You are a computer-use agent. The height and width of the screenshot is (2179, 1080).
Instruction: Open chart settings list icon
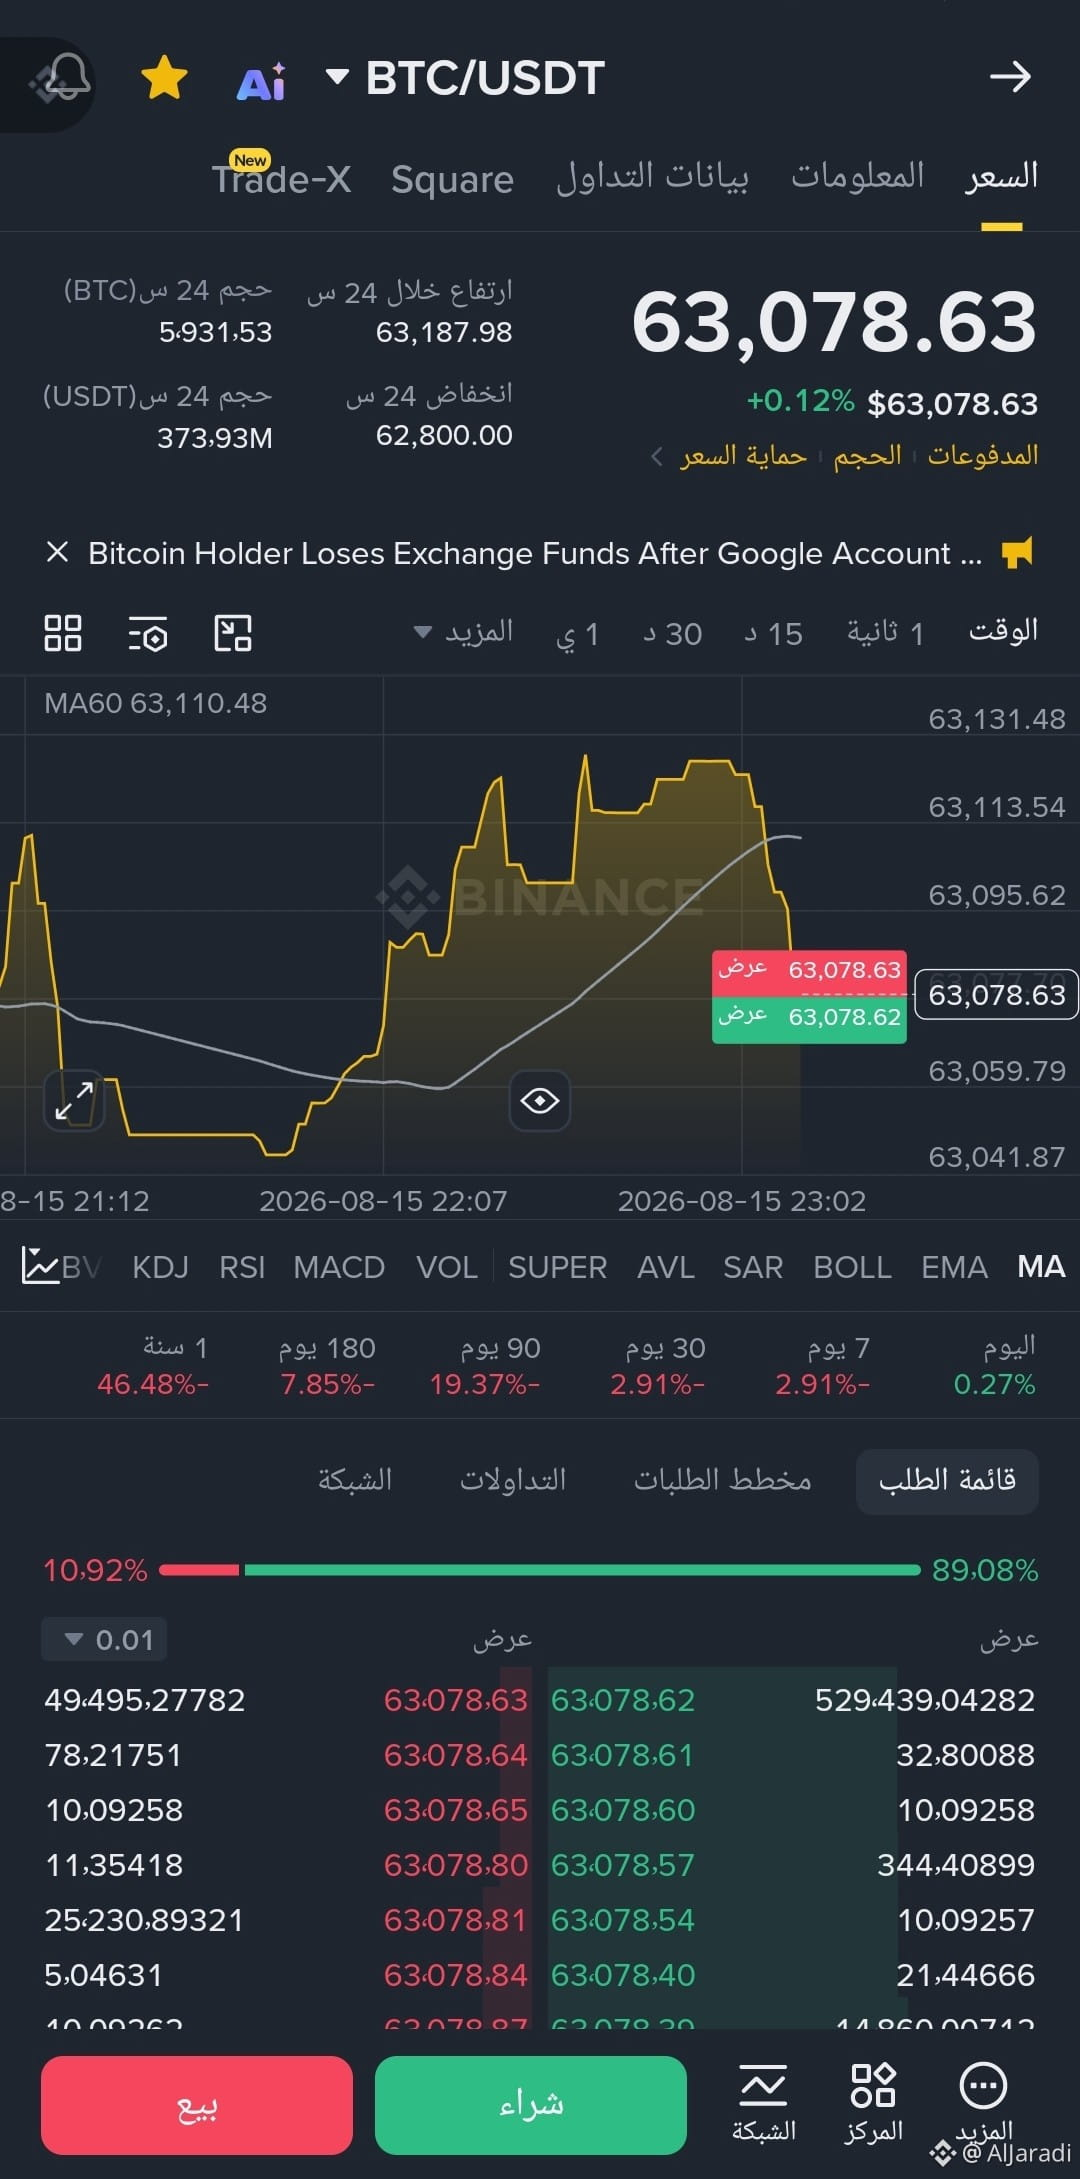pos(148,634)
